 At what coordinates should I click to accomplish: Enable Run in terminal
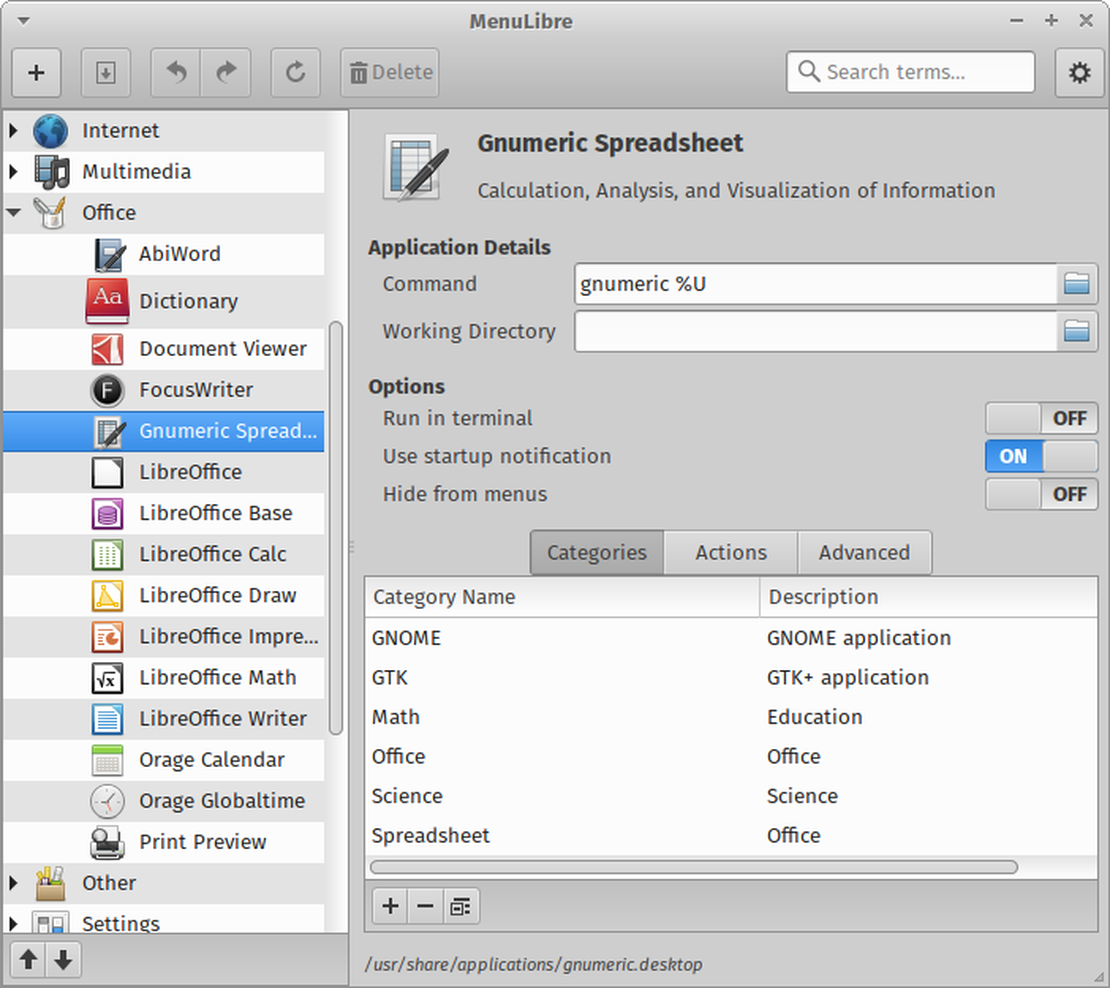tap(1041, 418)
